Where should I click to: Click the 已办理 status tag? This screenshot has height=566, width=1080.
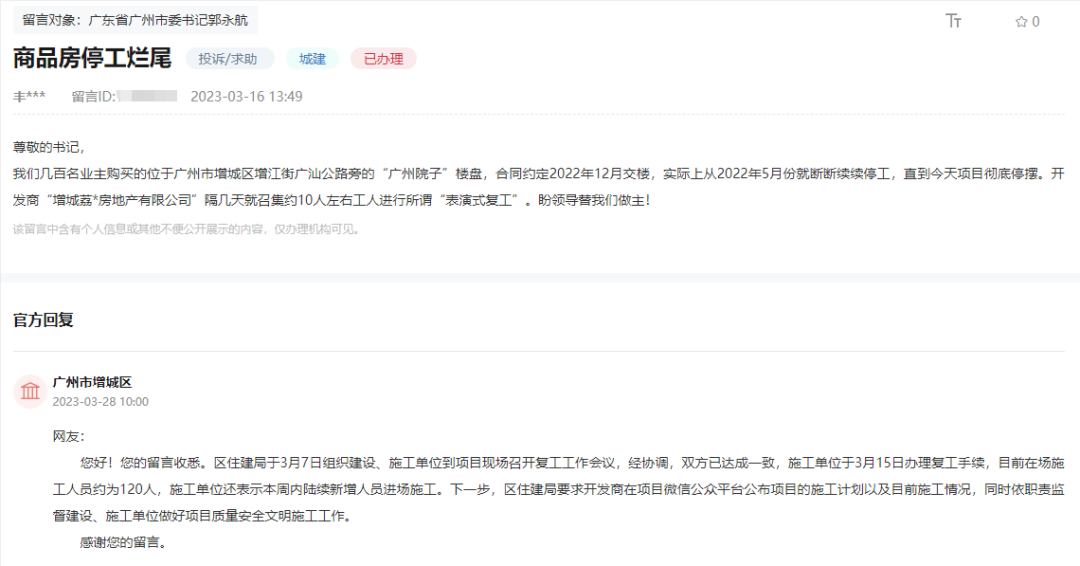(384, 59)
